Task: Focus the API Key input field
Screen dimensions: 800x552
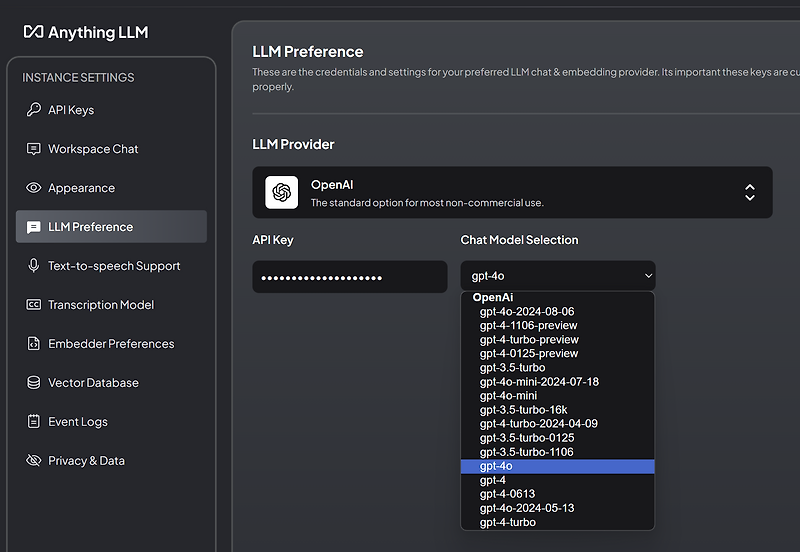Action: (x=349, y=277)
